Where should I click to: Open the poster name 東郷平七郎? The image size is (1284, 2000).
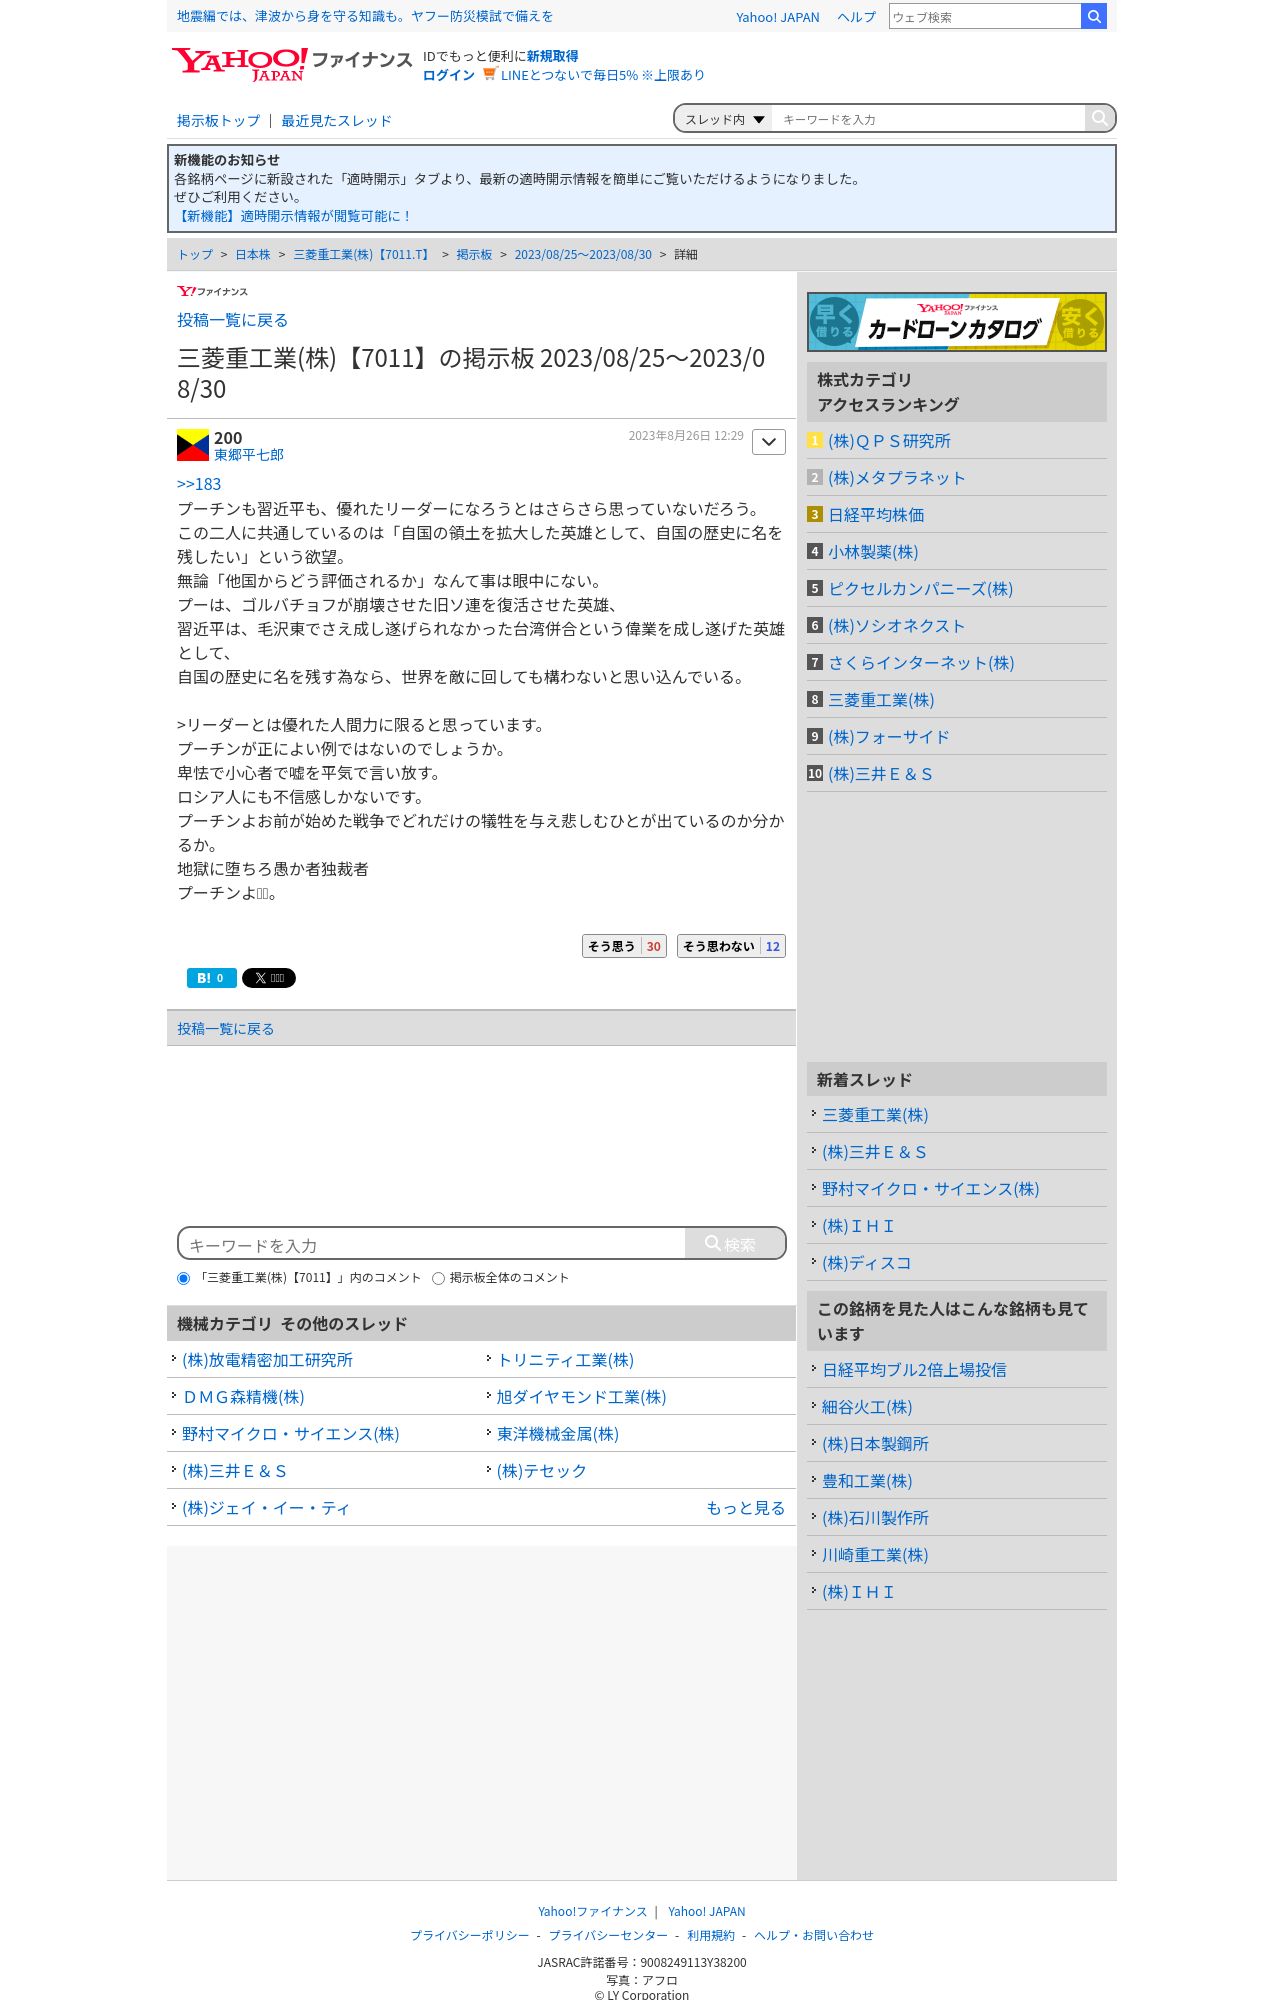[249, 455]
